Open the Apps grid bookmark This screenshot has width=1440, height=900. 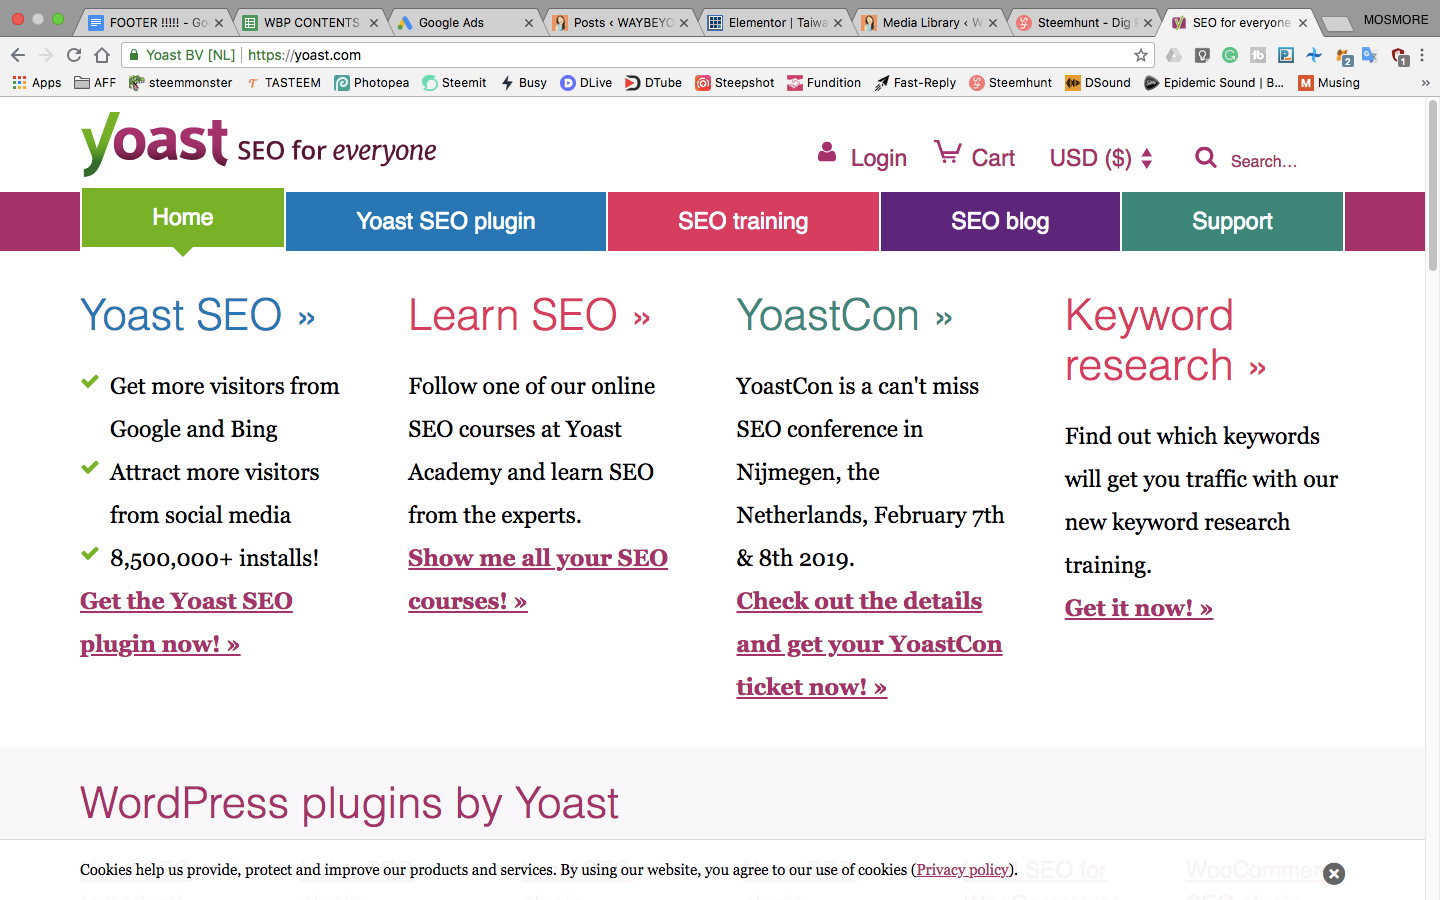tap(37, 83)
